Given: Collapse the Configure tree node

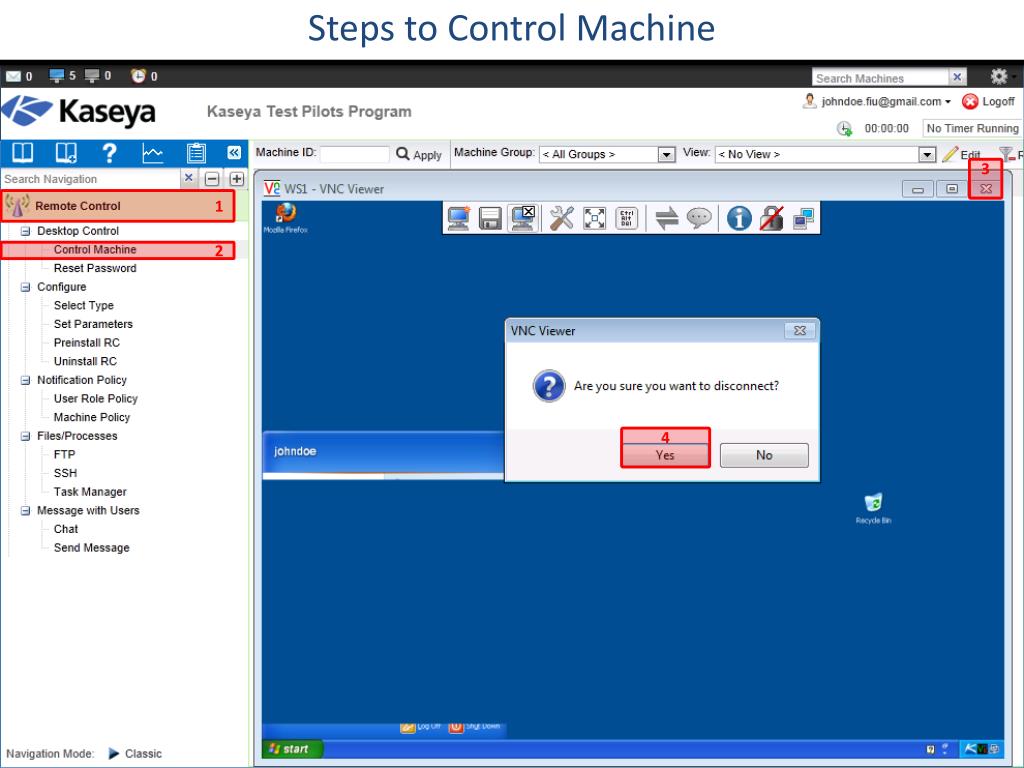Looking at the screenshot, I should (x=25, y=287).
